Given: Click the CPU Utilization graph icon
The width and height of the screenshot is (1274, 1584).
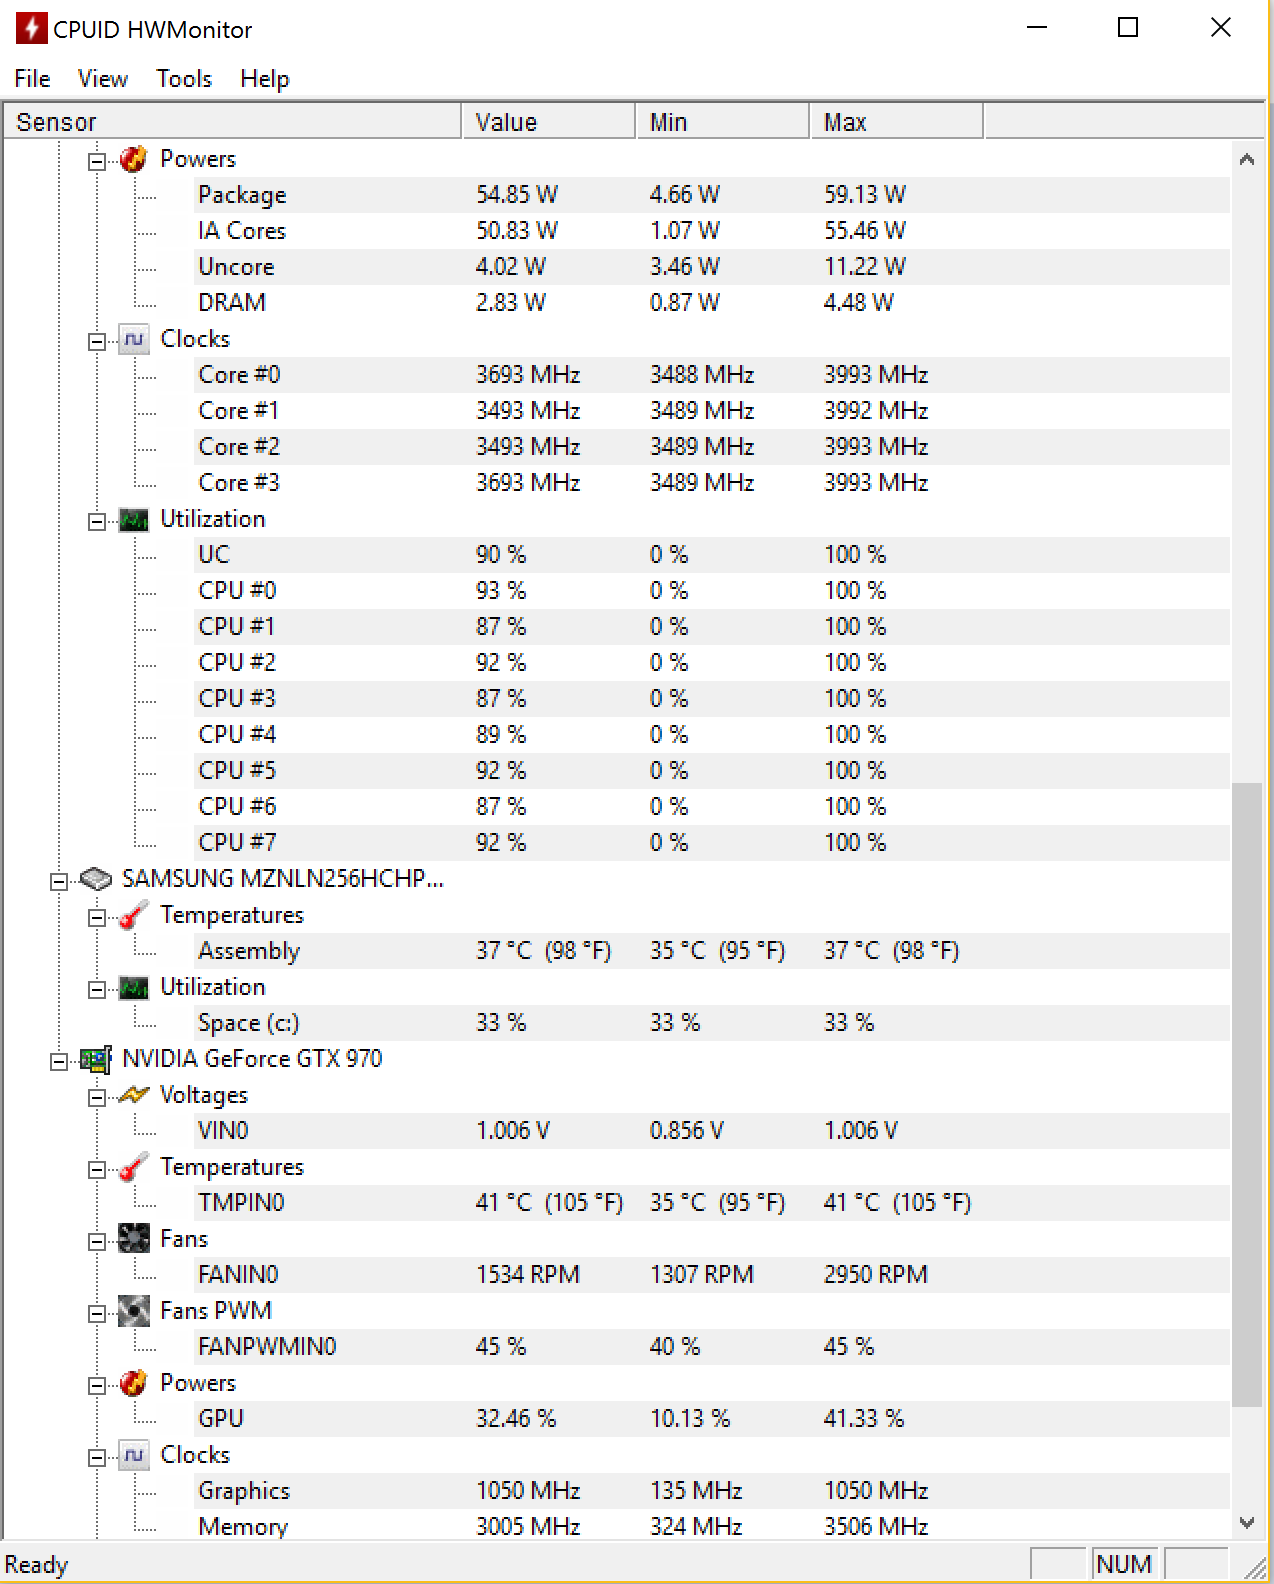Looking at the screenshot, I should pyautogui.click(x=134, y=519).
